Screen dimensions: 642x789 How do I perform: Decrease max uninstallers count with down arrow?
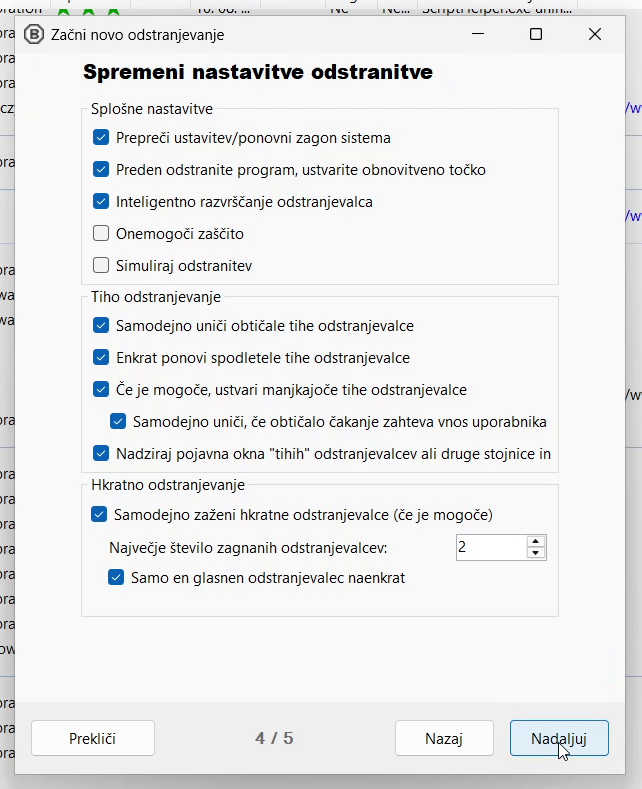536,553
